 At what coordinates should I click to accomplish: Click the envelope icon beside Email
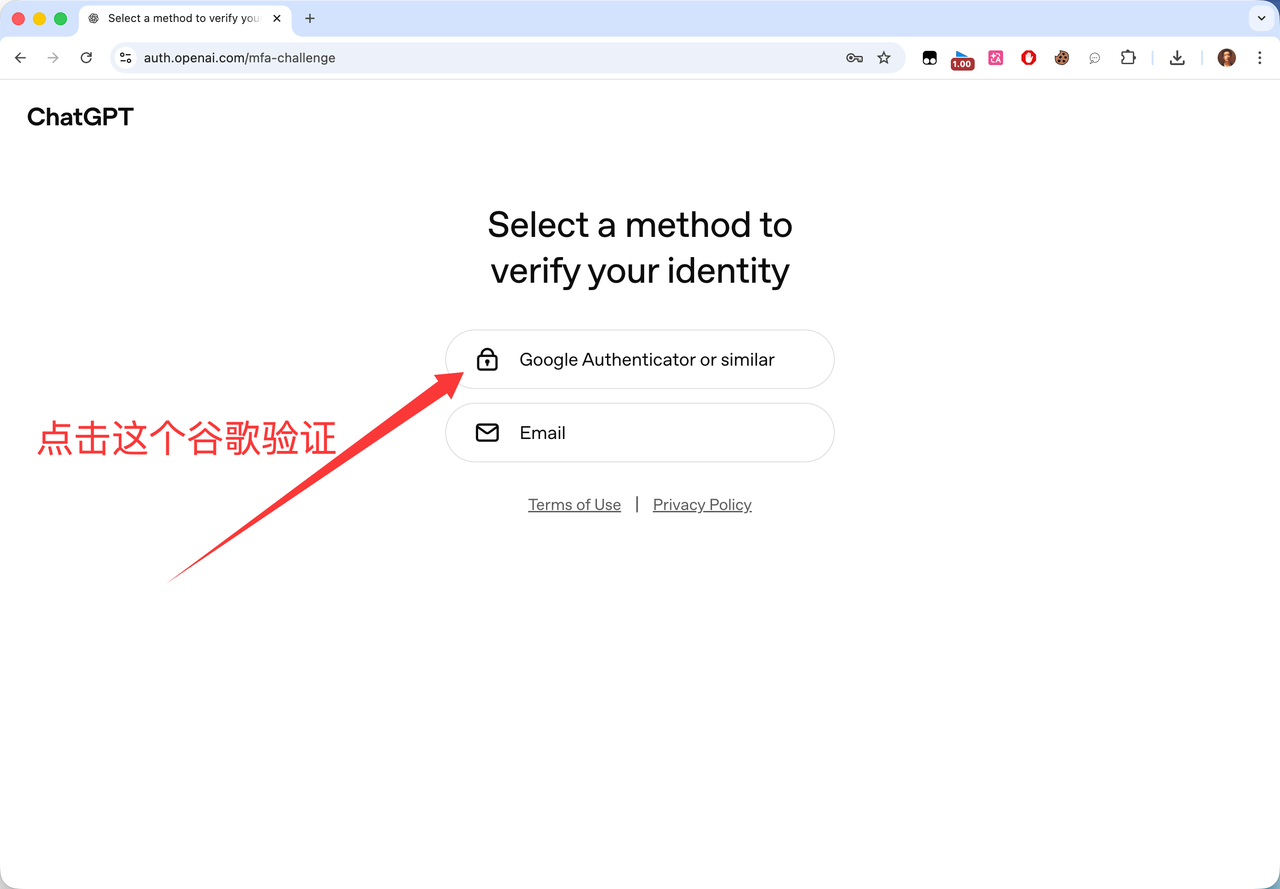(487, 433)
